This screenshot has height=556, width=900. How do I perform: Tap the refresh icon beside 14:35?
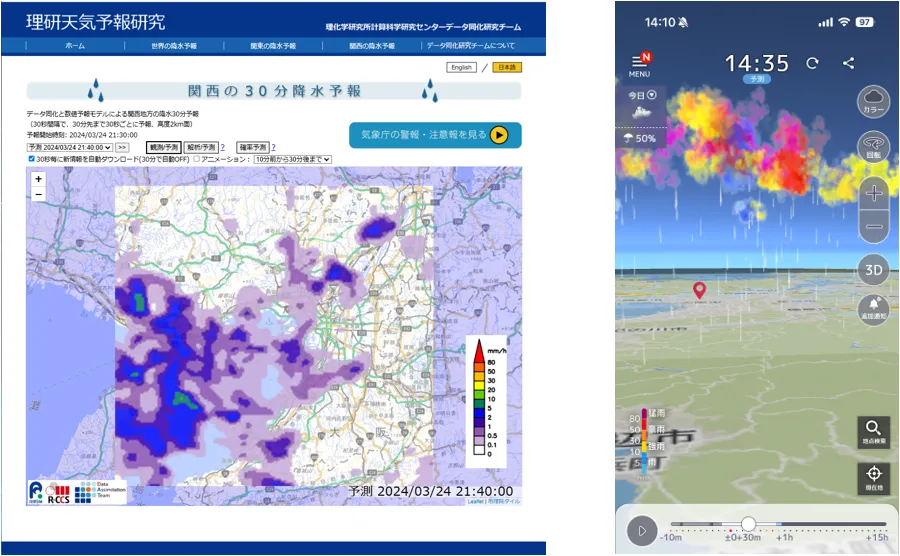tap(812, 63)
